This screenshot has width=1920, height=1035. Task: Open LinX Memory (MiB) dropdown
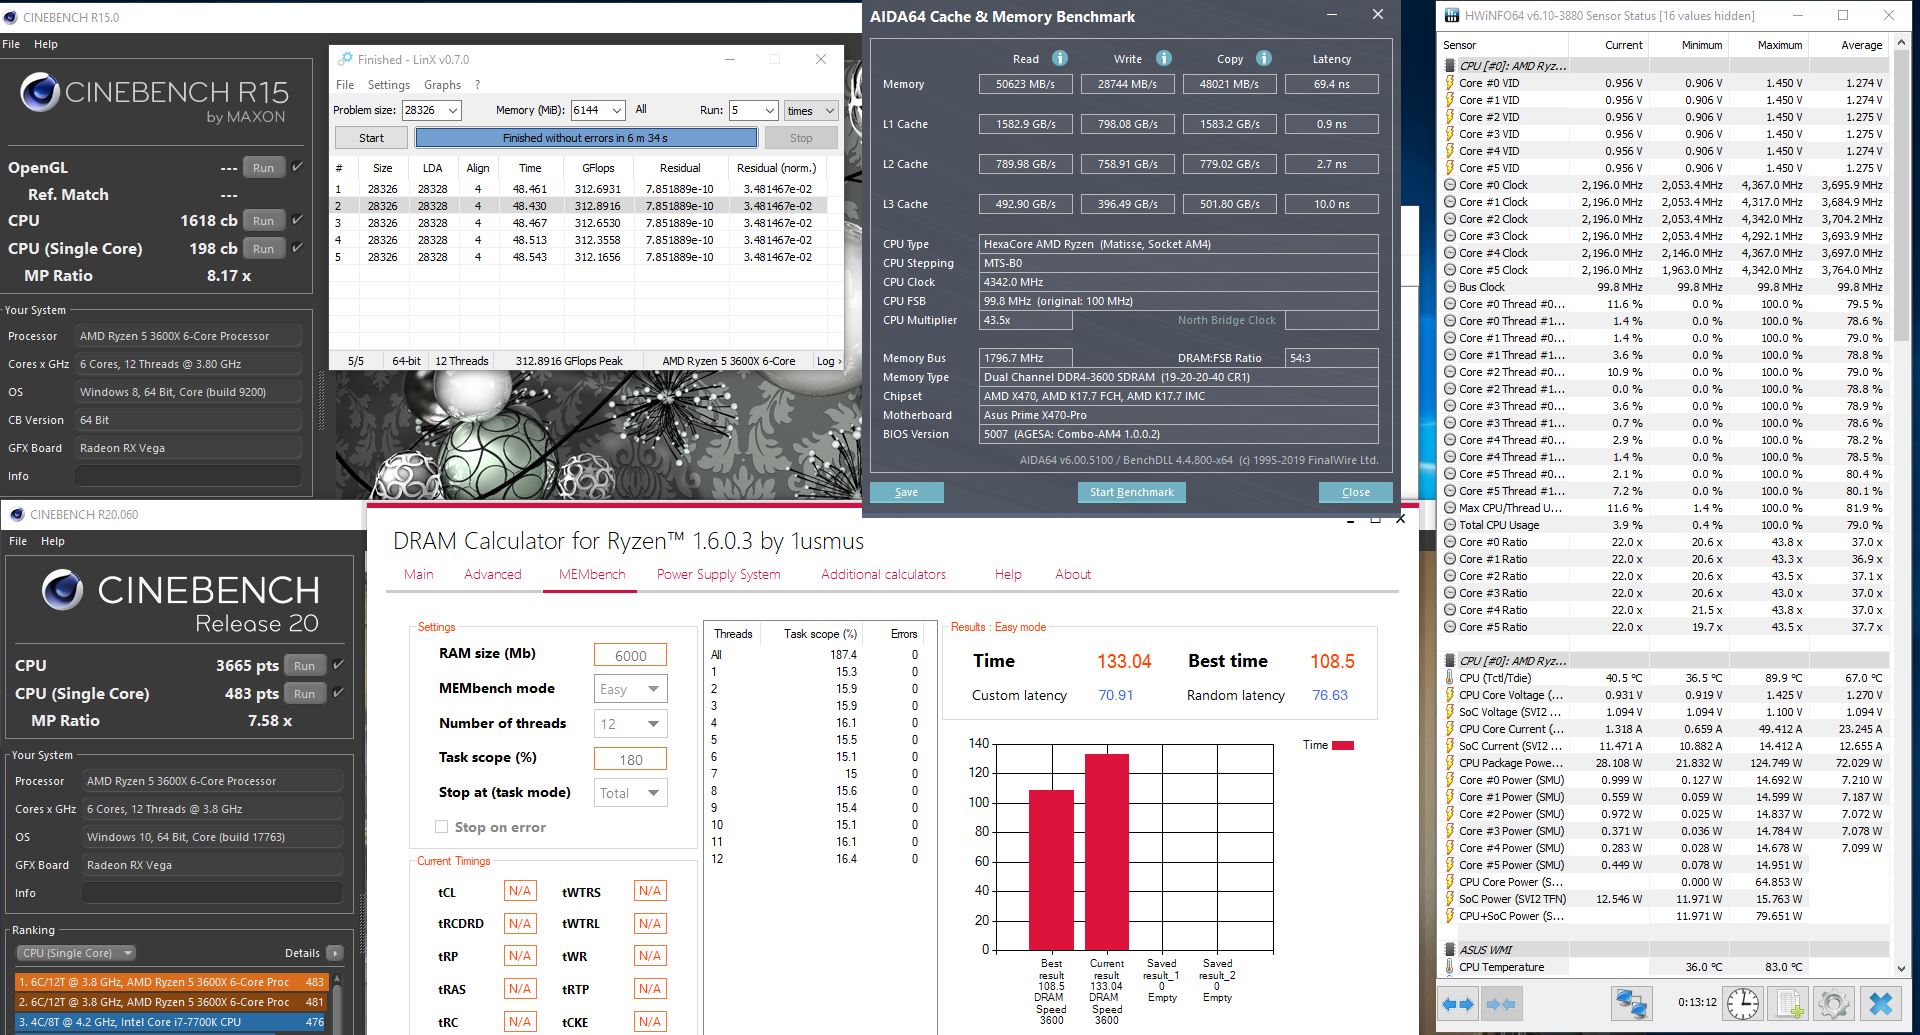click(616, 110)
